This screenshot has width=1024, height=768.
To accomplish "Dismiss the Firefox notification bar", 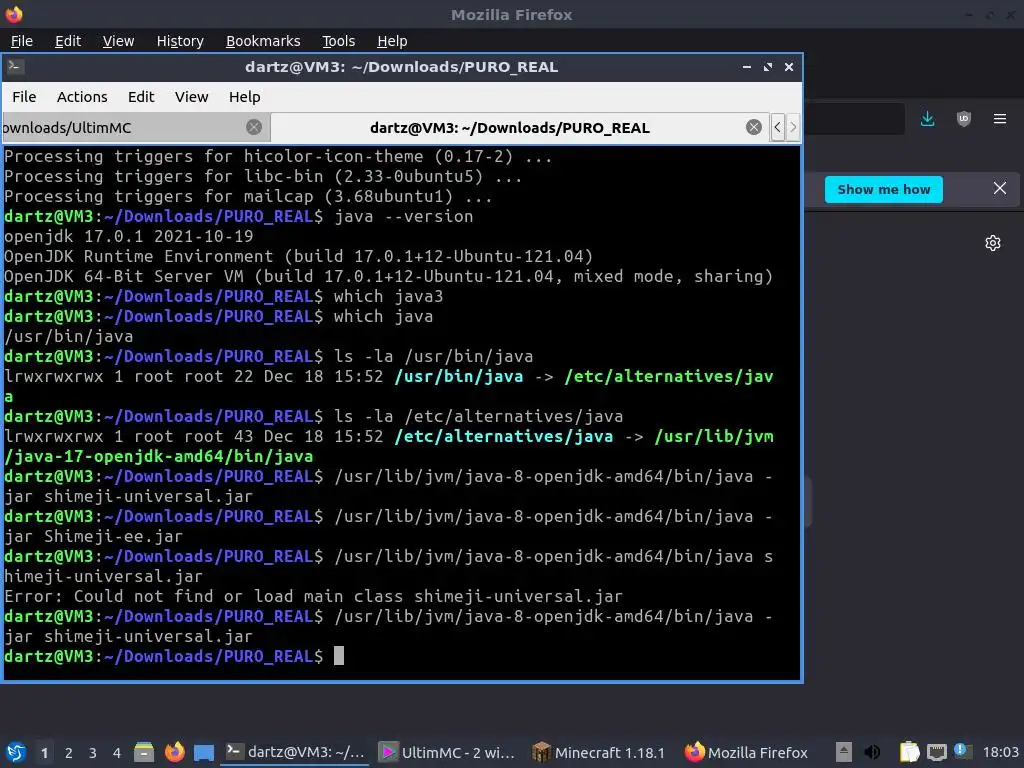I will [x=1000, y=188].
